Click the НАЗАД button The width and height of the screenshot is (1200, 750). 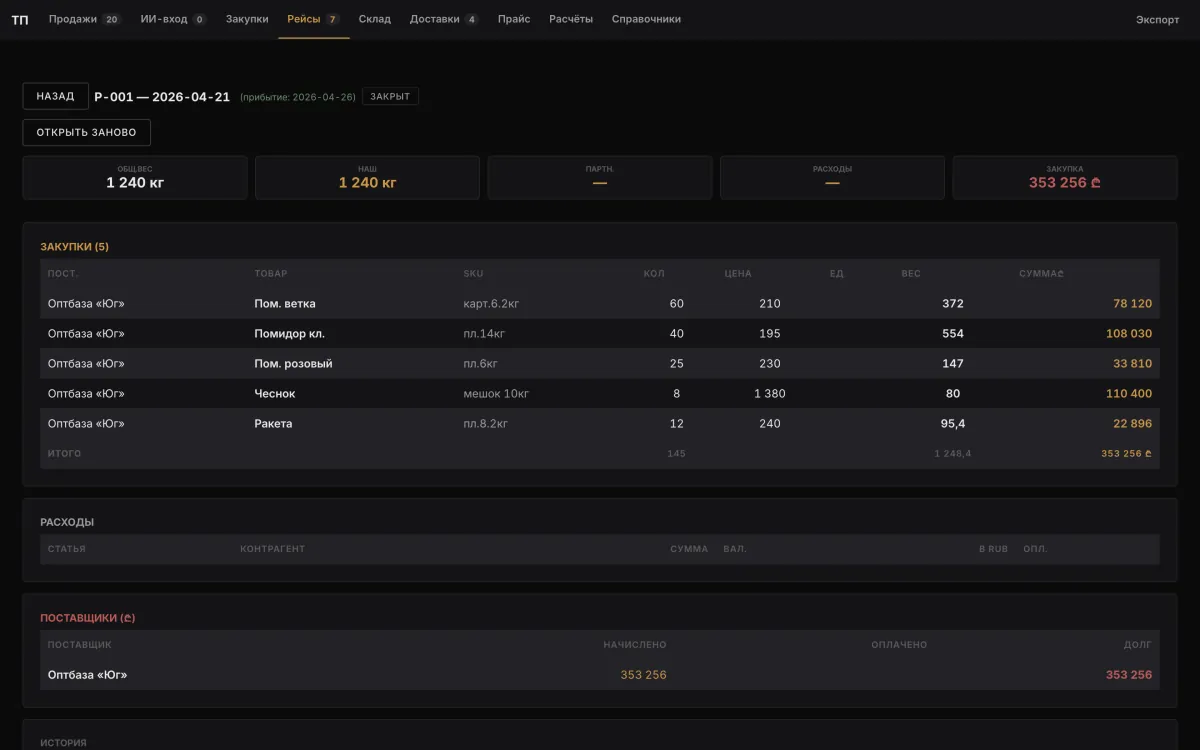pos(56,96)
